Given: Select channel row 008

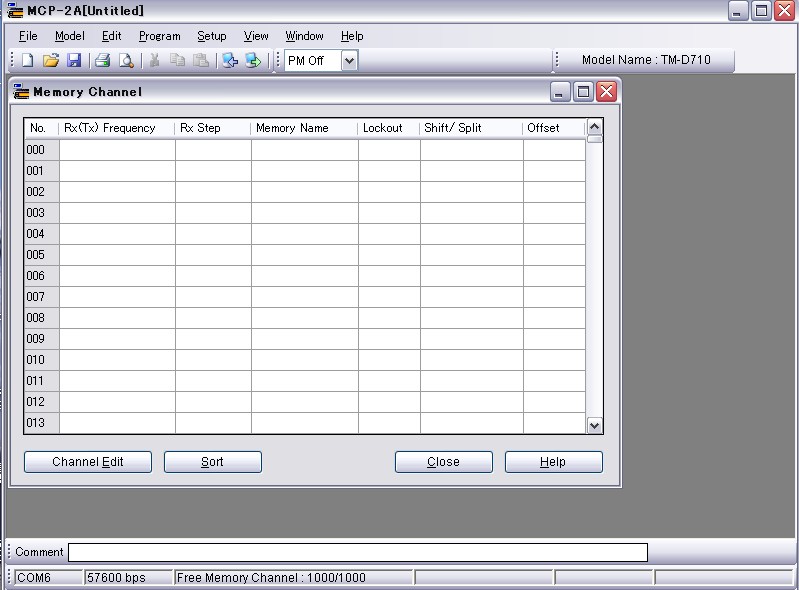Looking at the screenshot, I should [x=305, y=318].
